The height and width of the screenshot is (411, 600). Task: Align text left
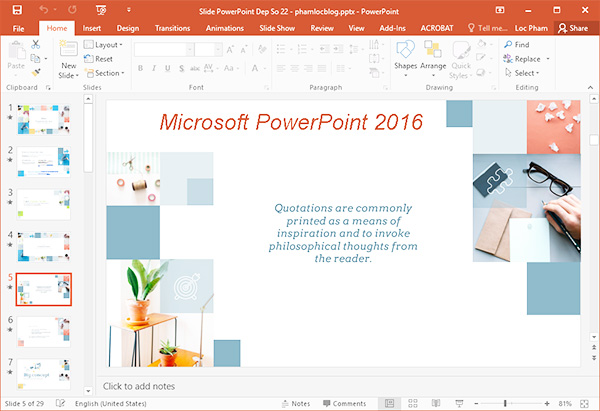(x=281, y=68)
